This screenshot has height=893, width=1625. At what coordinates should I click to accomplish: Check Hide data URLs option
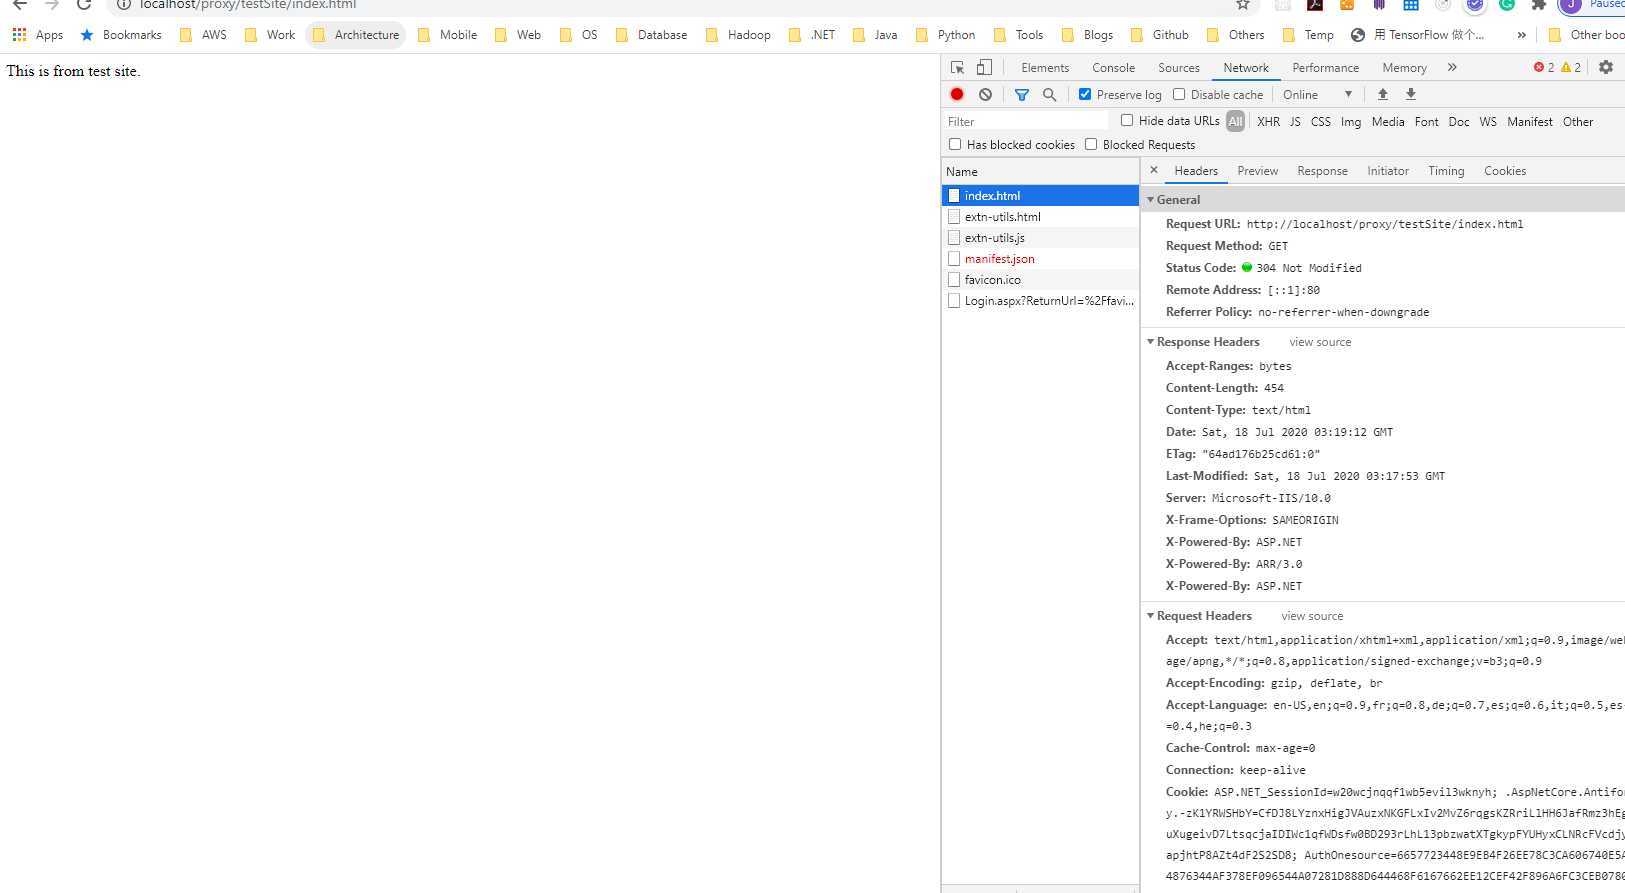1127,121
